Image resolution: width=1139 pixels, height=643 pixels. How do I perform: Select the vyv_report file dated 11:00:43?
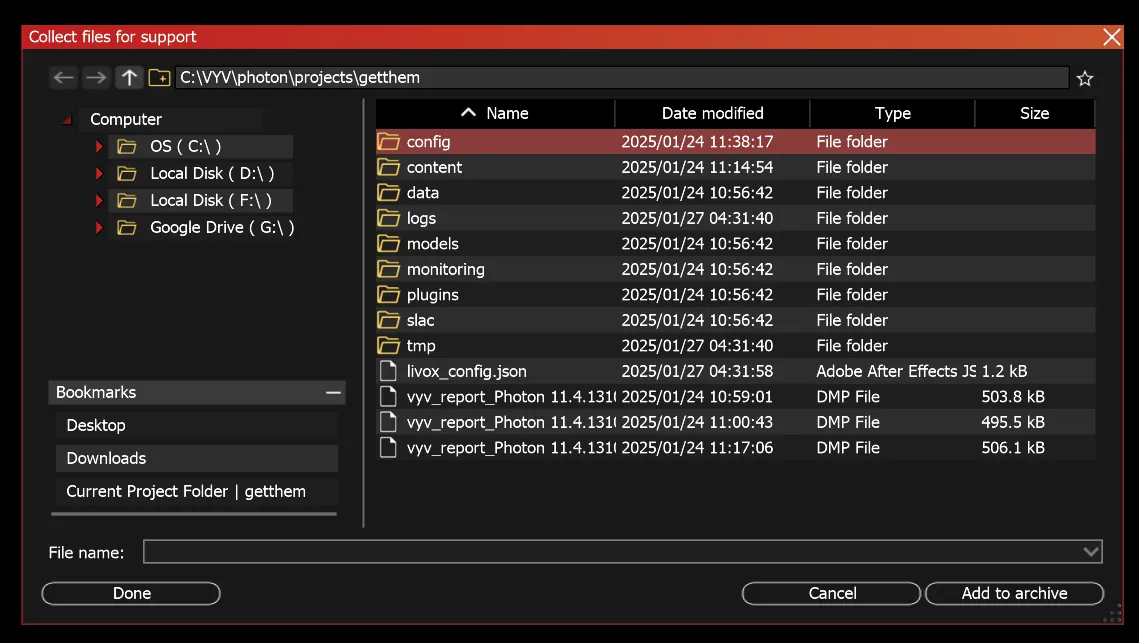coord(511,422)
